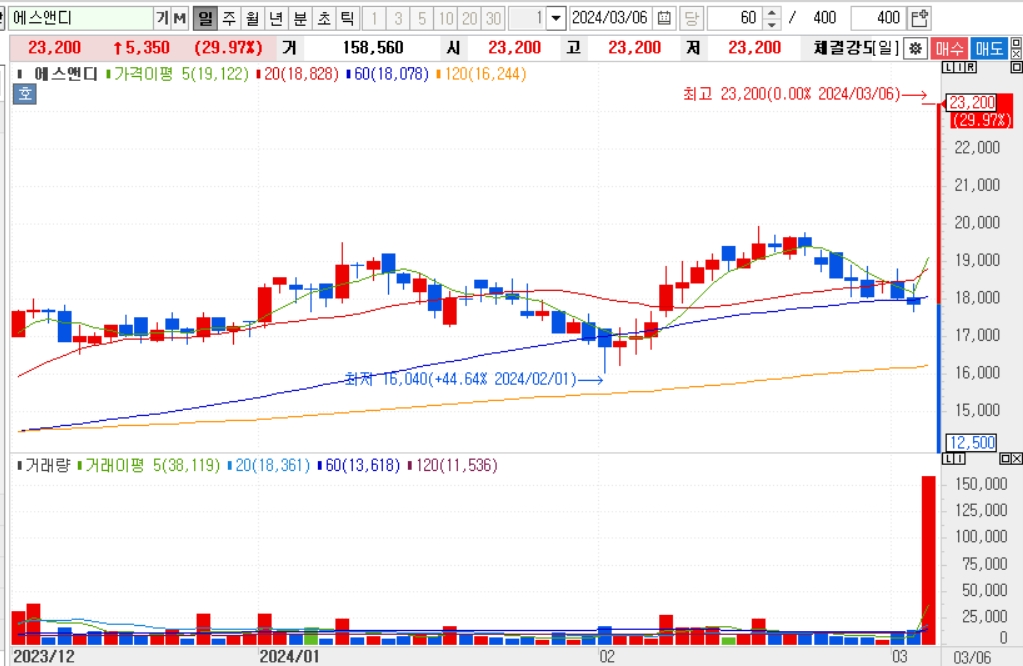Toggle the 일 daily period button
The width and height of the screenshot is (1023, 666).
(205, 18)
